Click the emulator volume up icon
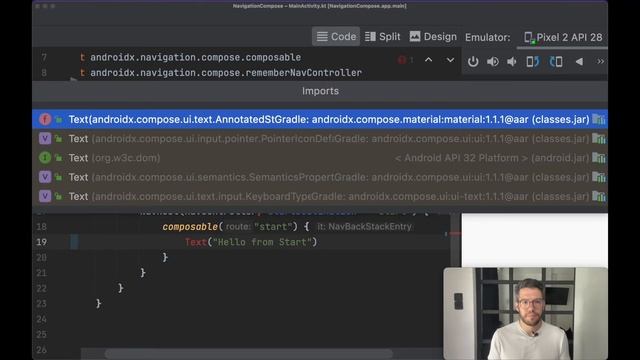The image size is (640, 360). coord(493,62)
